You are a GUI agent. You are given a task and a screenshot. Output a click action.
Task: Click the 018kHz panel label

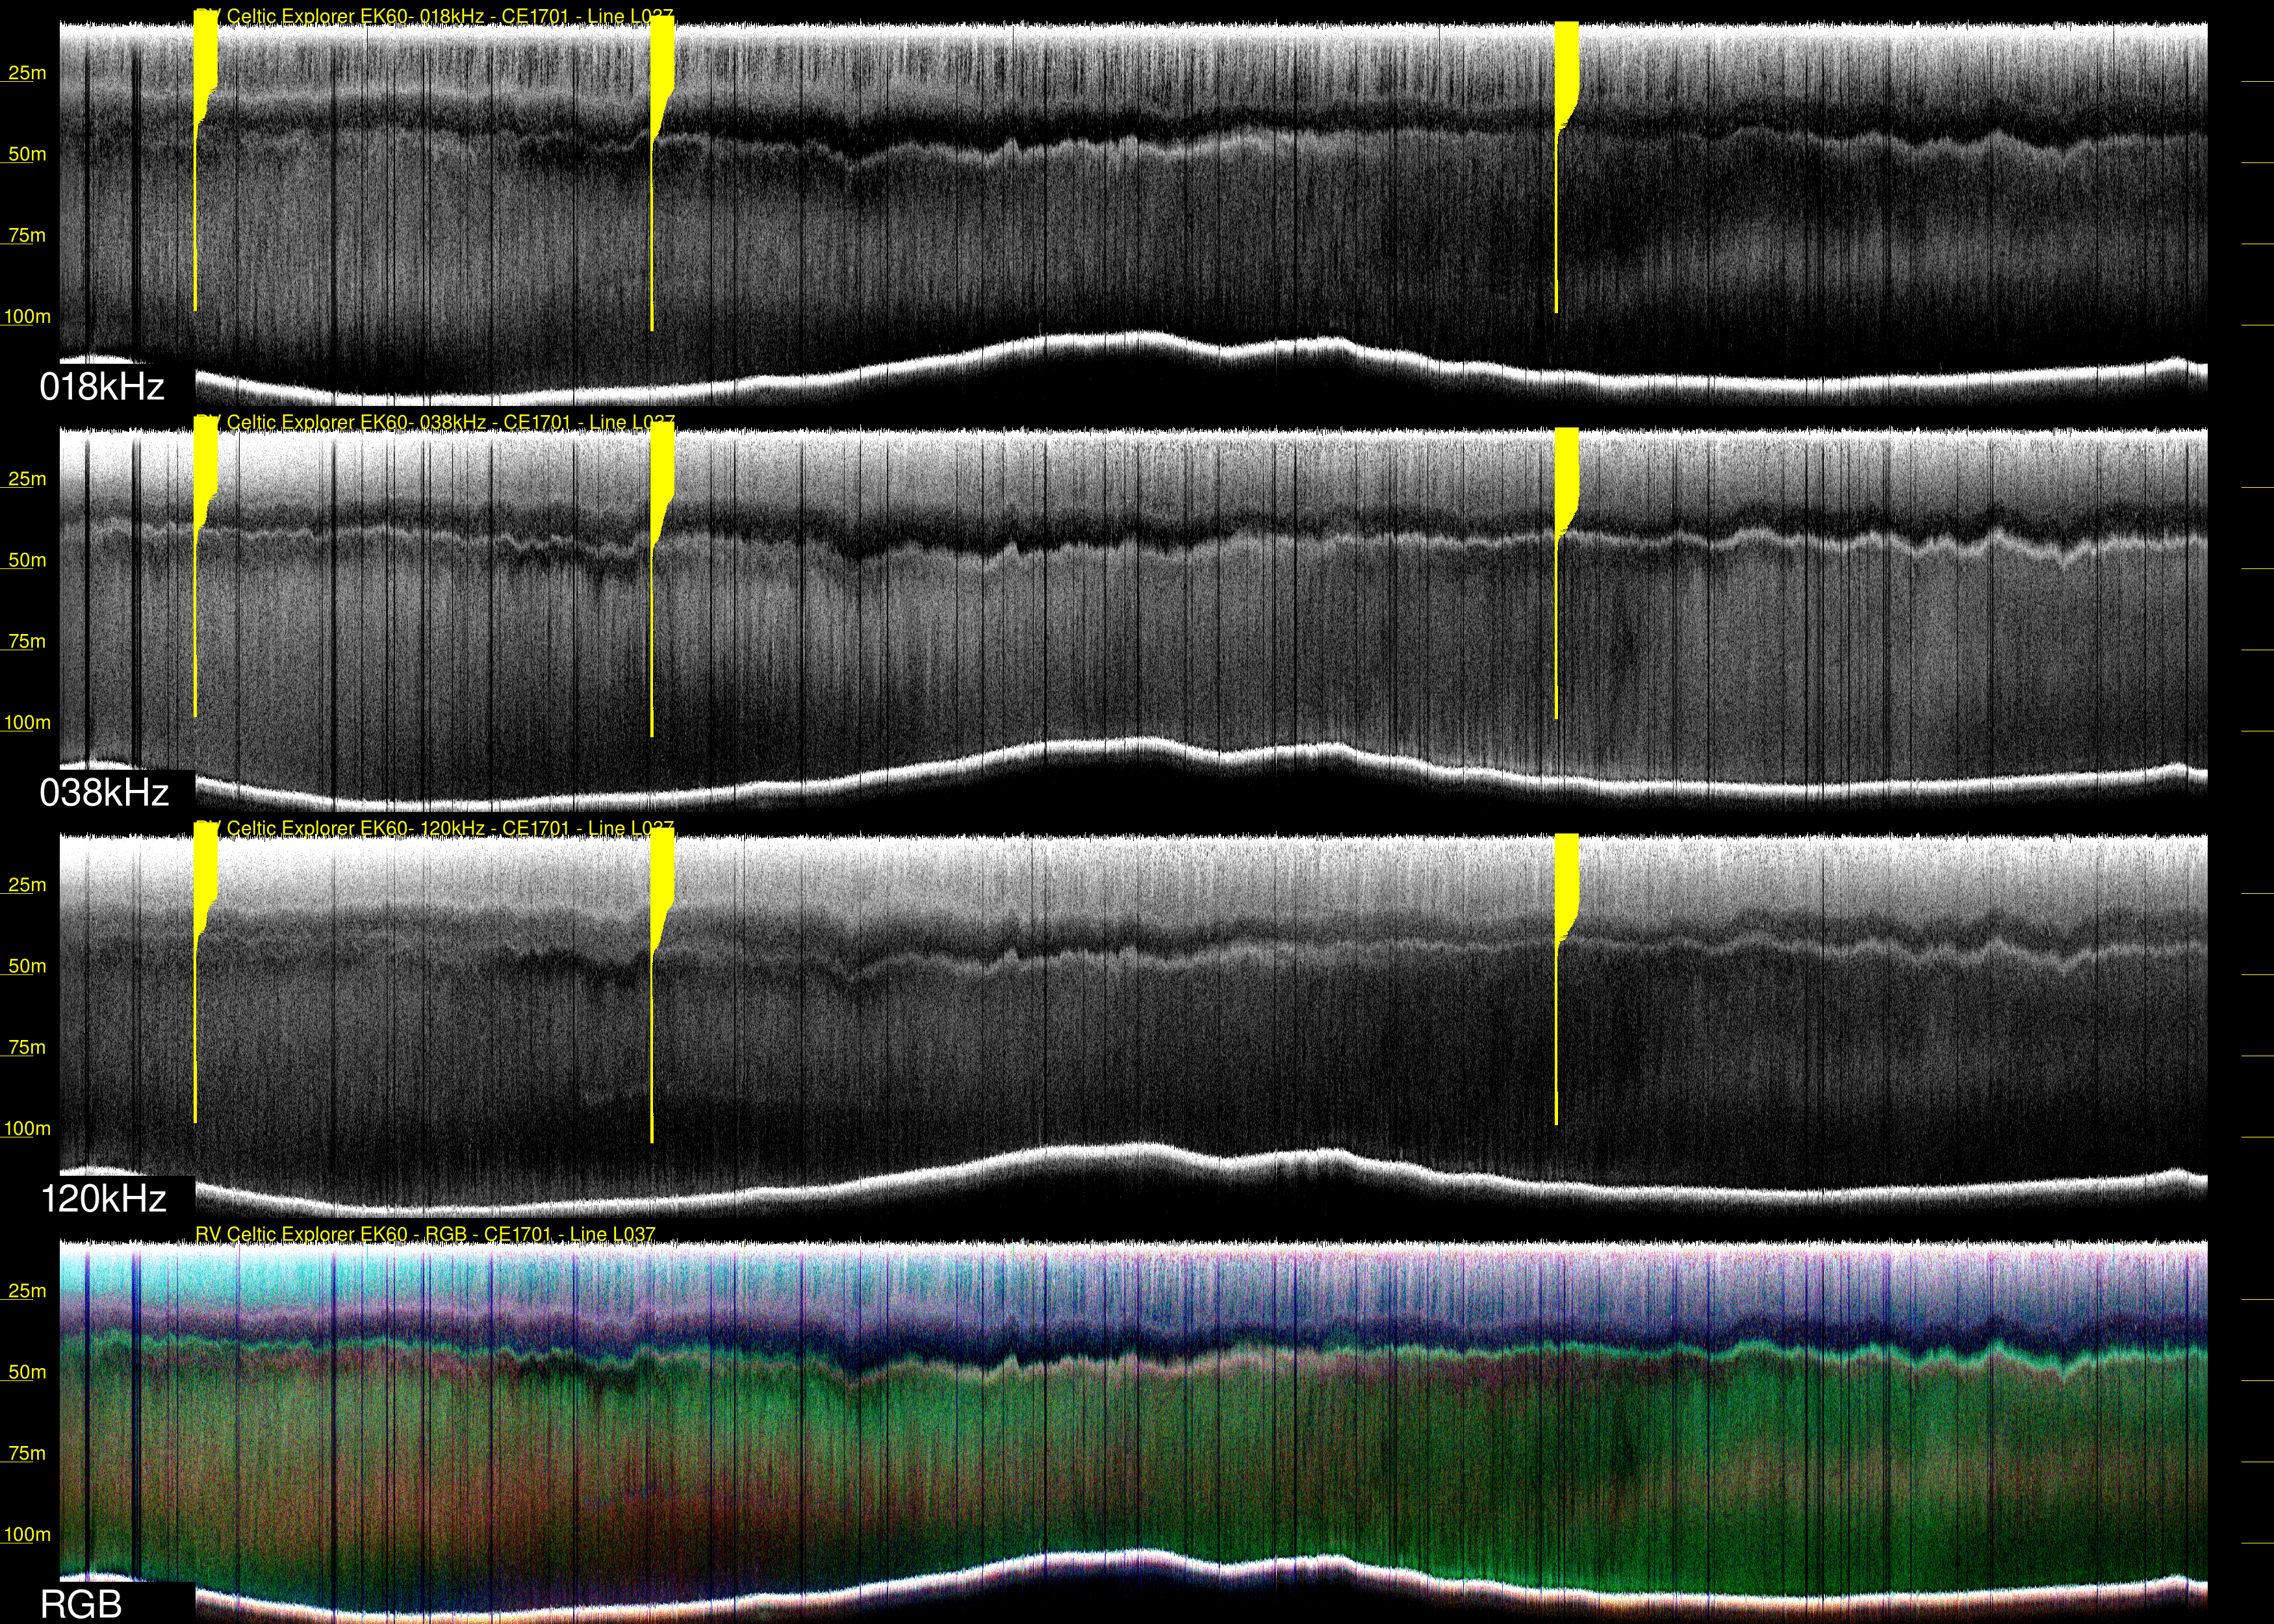pyautogui.click(x=102, y=387)
